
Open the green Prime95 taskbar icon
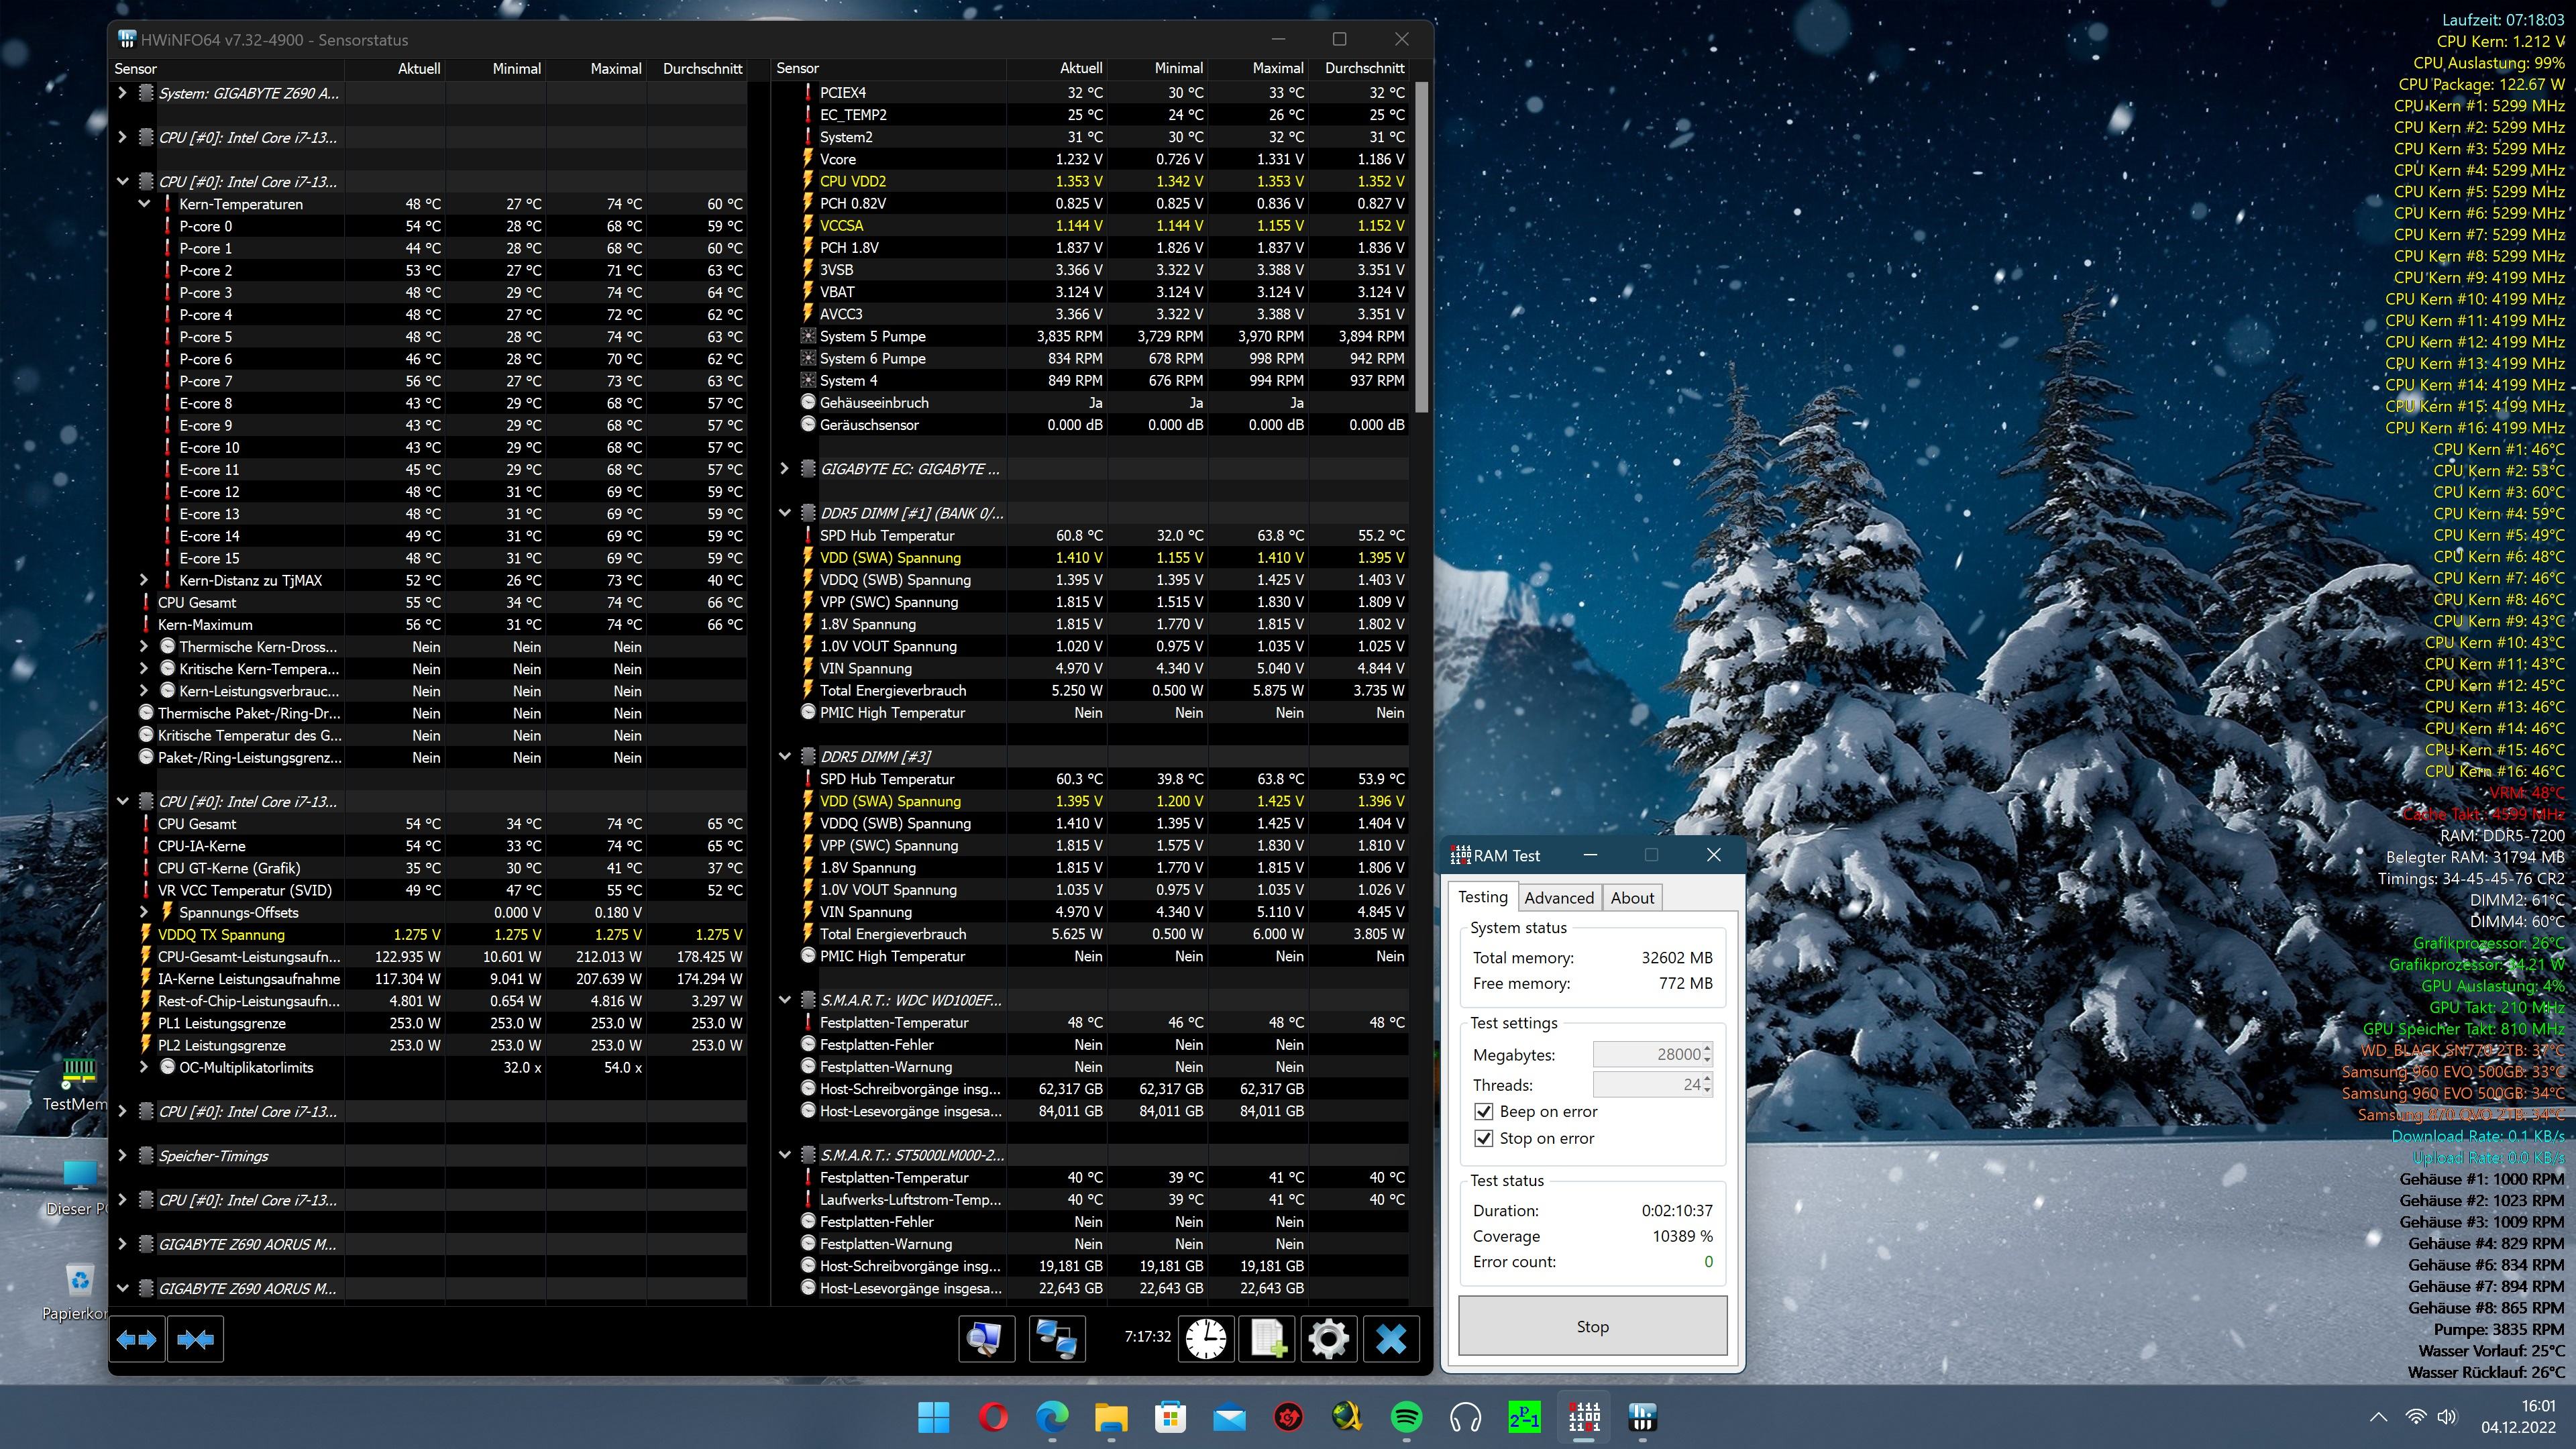coord(1524,1417)
